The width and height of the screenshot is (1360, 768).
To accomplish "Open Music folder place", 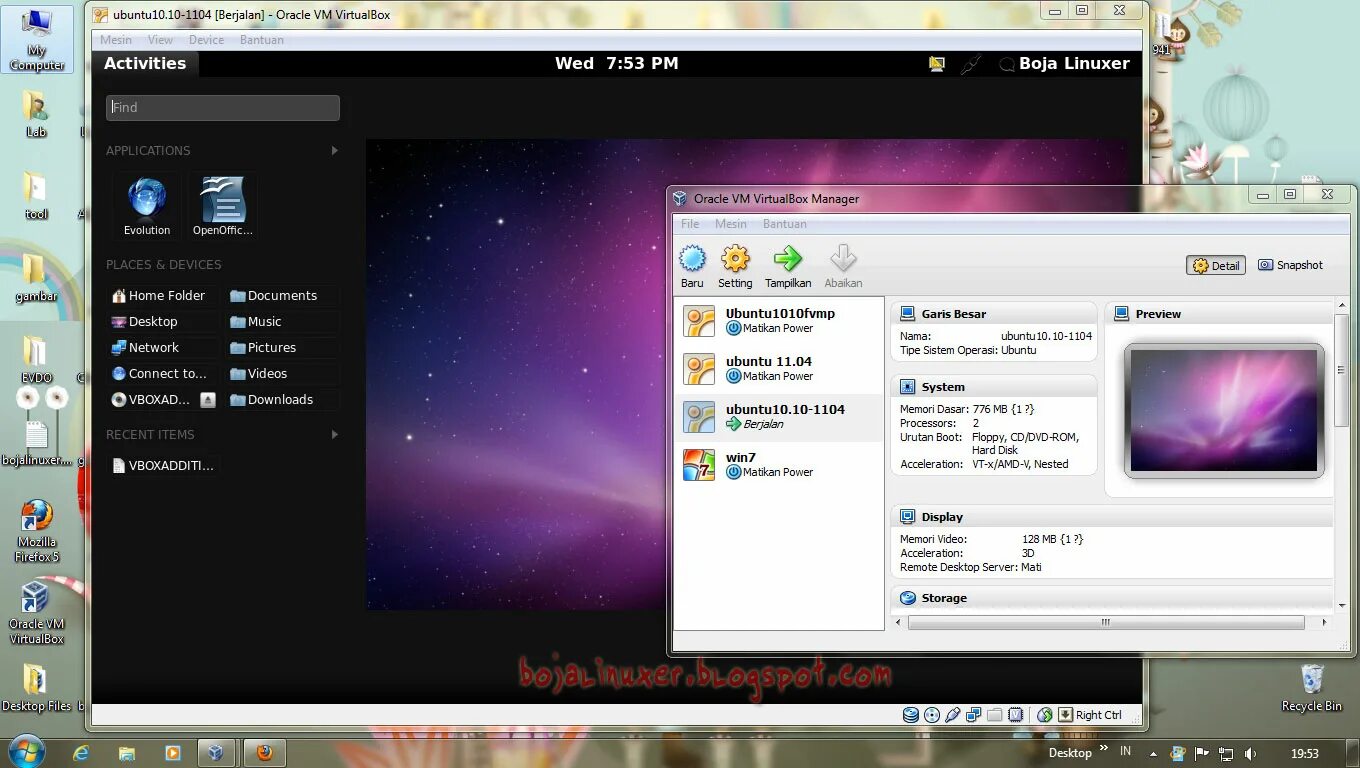I will pyautogui.click(x=256, y=322).
